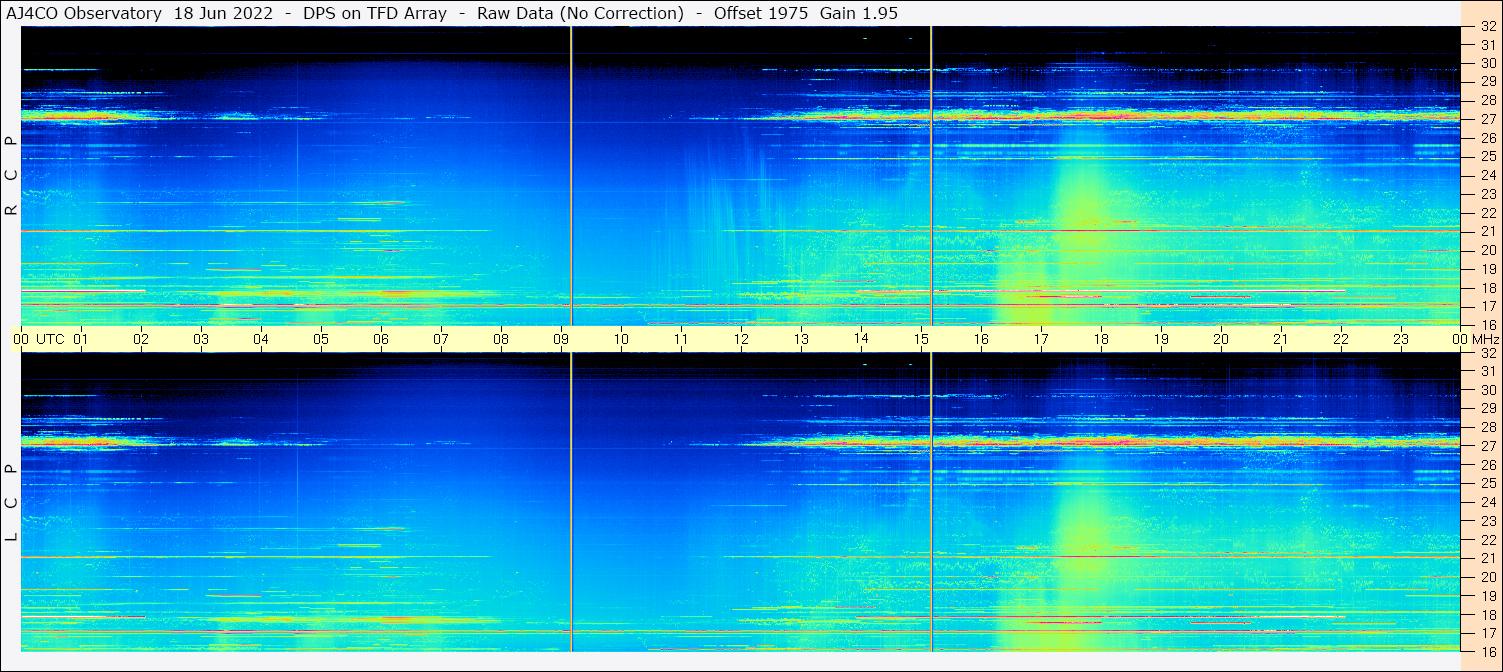Click the "19" hour label on time axis

click(x=1161, y=339)
